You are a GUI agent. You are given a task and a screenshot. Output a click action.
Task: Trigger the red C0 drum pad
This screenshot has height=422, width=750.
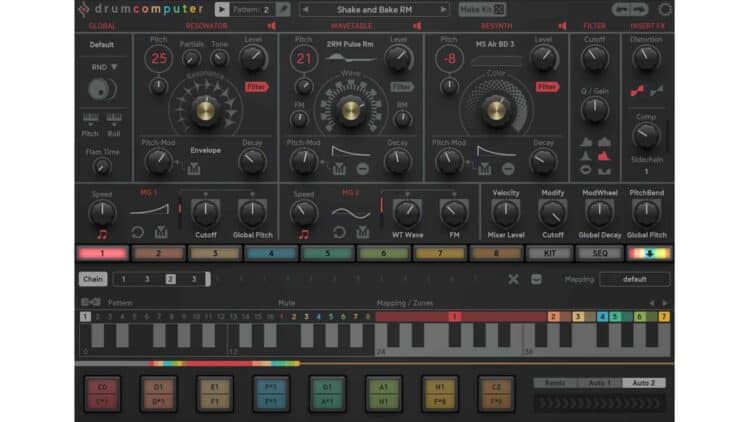(102, 394)
